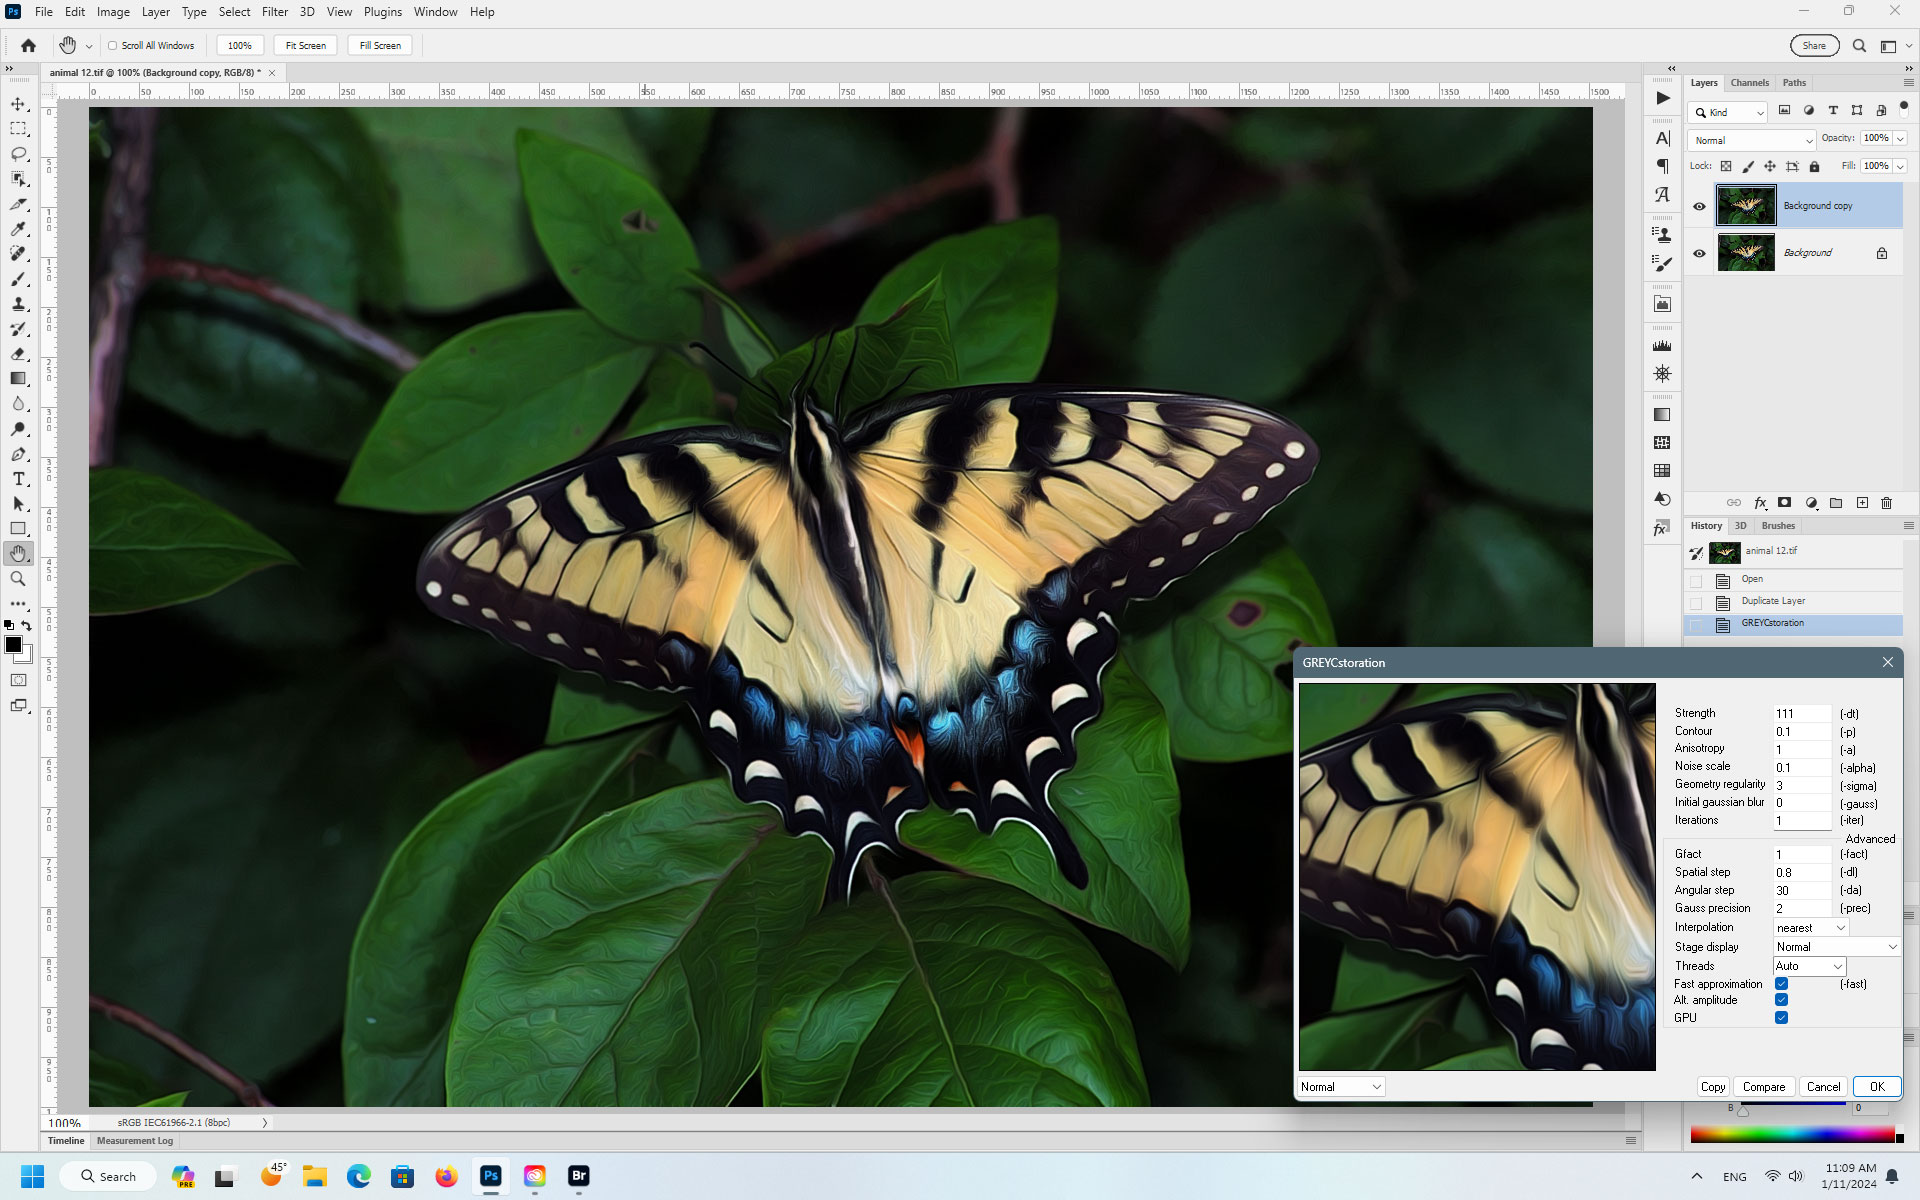Screen dimensions: 1920x1200
Task: Click the Compare button
Action: [x=1763, y=1087]
